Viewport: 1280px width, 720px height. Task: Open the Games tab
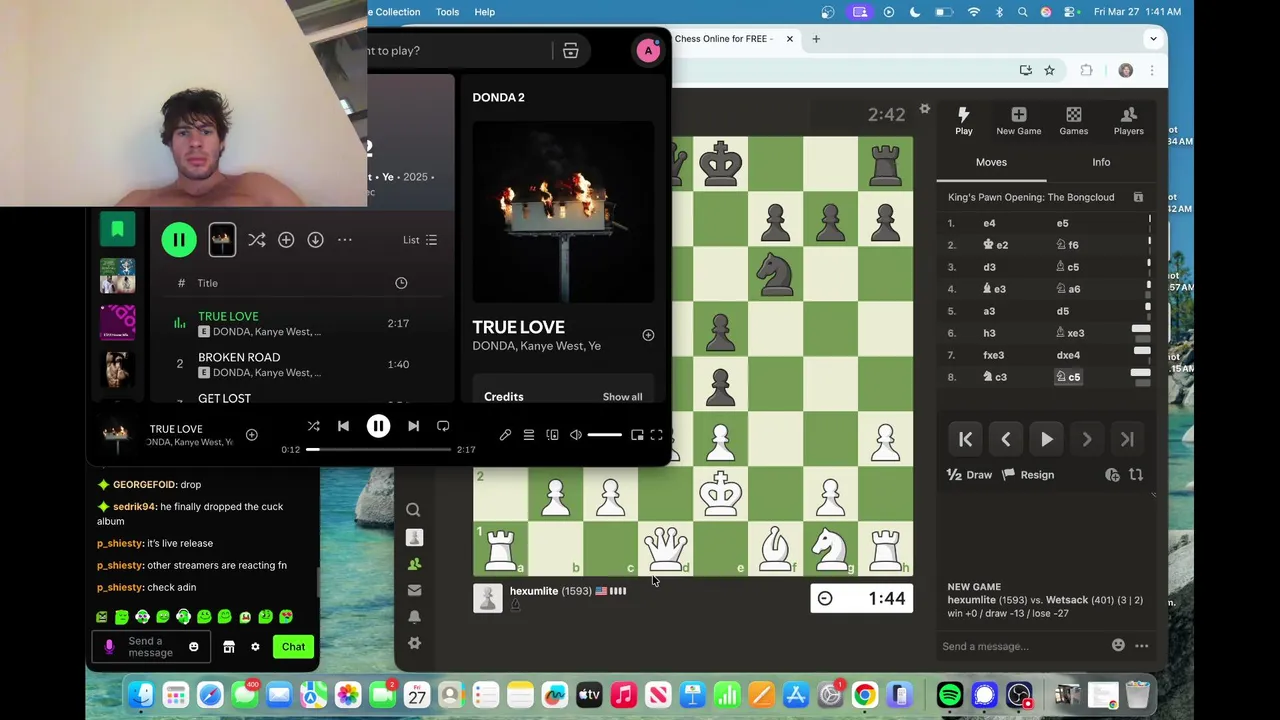(x=1073, y=121)
